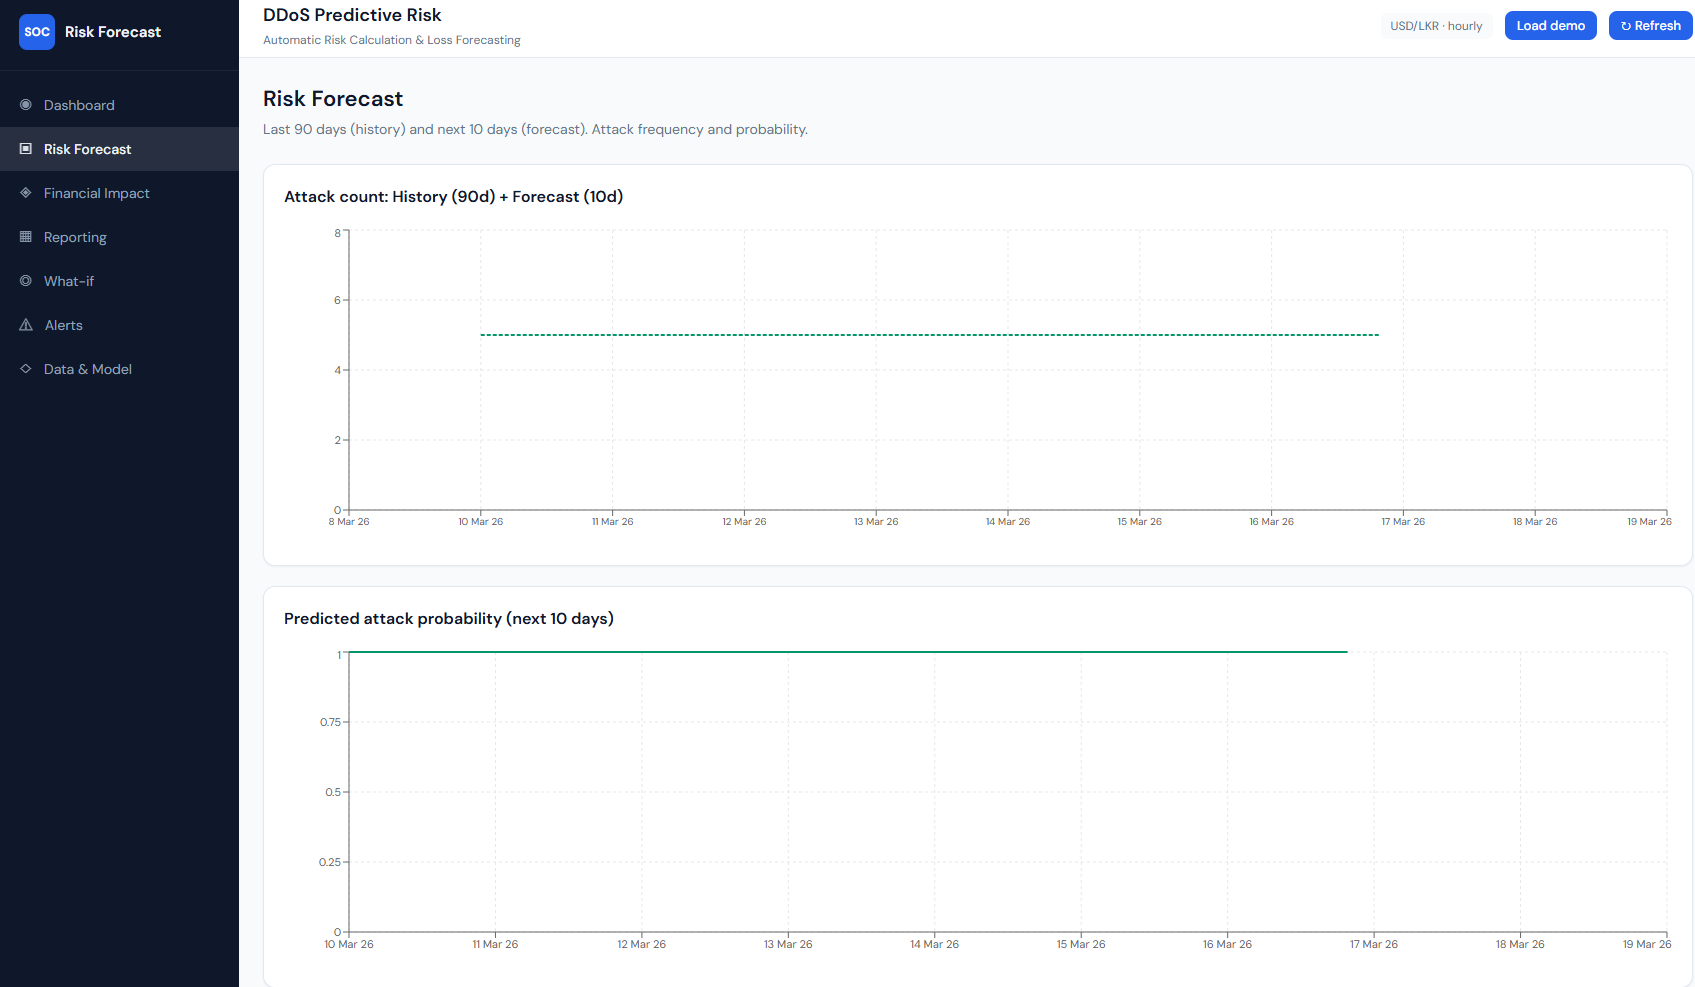Screen dimensions: 1695x987
Task: Click the SOC logo badge
Action: point(37,32)
